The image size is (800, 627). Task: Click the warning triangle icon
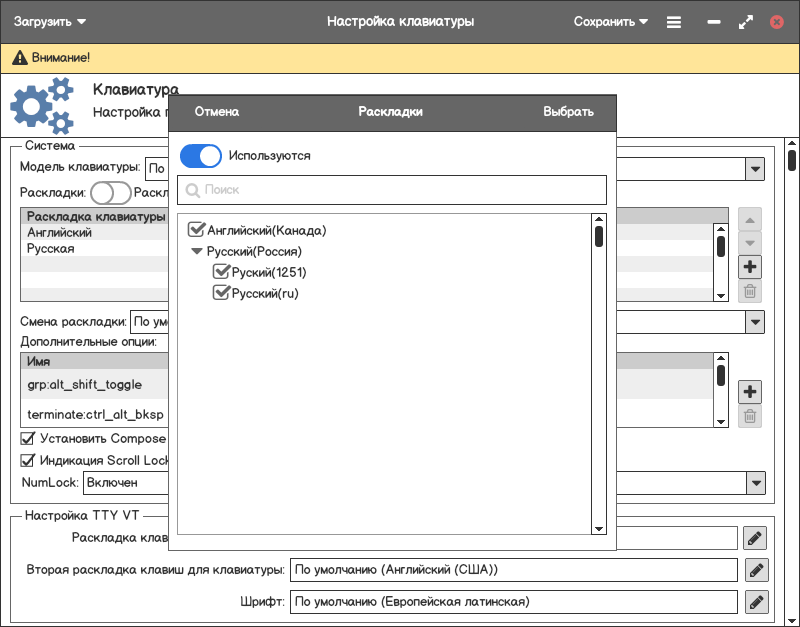point(19,59)
